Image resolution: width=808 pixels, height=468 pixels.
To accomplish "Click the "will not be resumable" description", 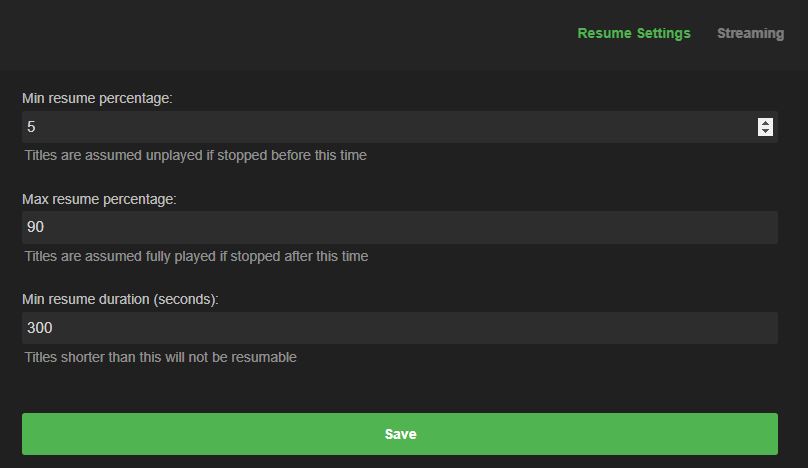I will pos(161,357).
